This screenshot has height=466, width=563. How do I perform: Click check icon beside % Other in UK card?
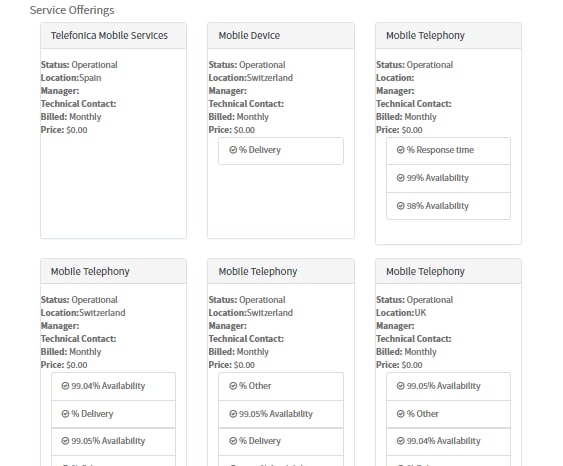(x=401, y=414)
